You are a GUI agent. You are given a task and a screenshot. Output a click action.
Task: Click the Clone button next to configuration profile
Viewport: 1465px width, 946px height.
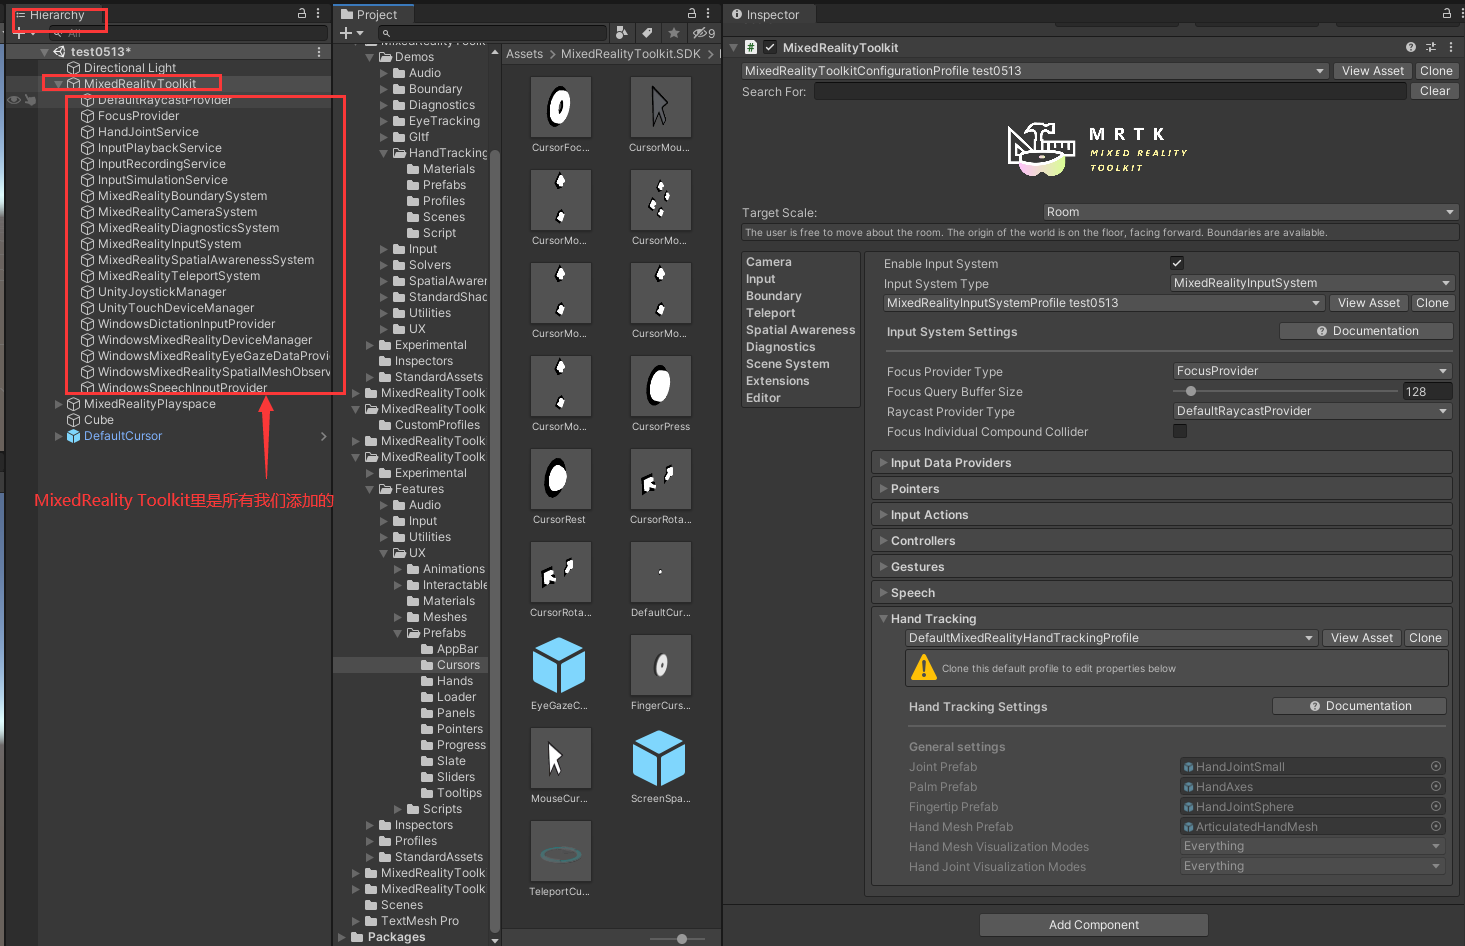(x=1437, y=70)
